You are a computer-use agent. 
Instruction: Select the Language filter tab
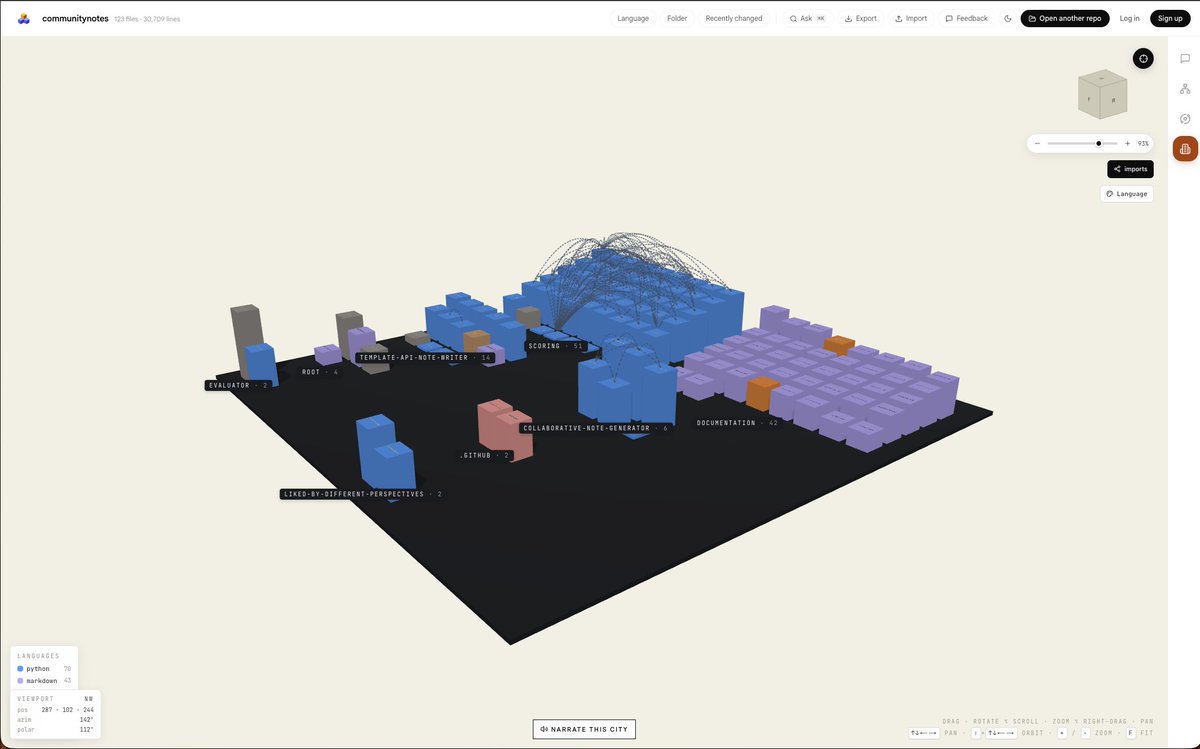click(x=633, y=18)
